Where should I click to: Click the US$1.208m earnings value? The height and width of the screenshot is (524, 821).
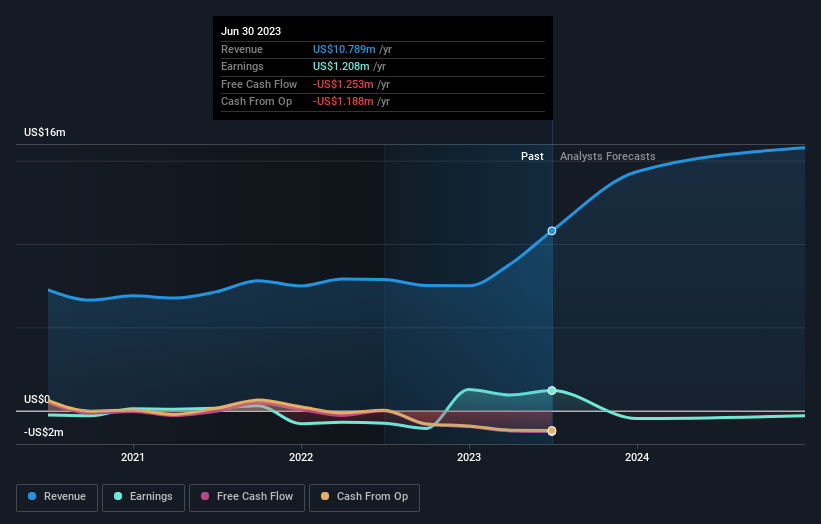(x=341, y=66)
